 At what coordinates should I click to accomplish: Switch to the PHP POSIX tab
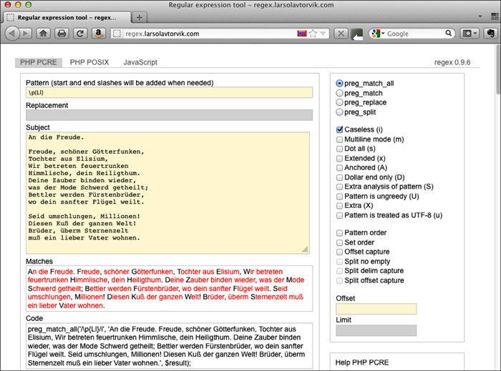(89, 62)
